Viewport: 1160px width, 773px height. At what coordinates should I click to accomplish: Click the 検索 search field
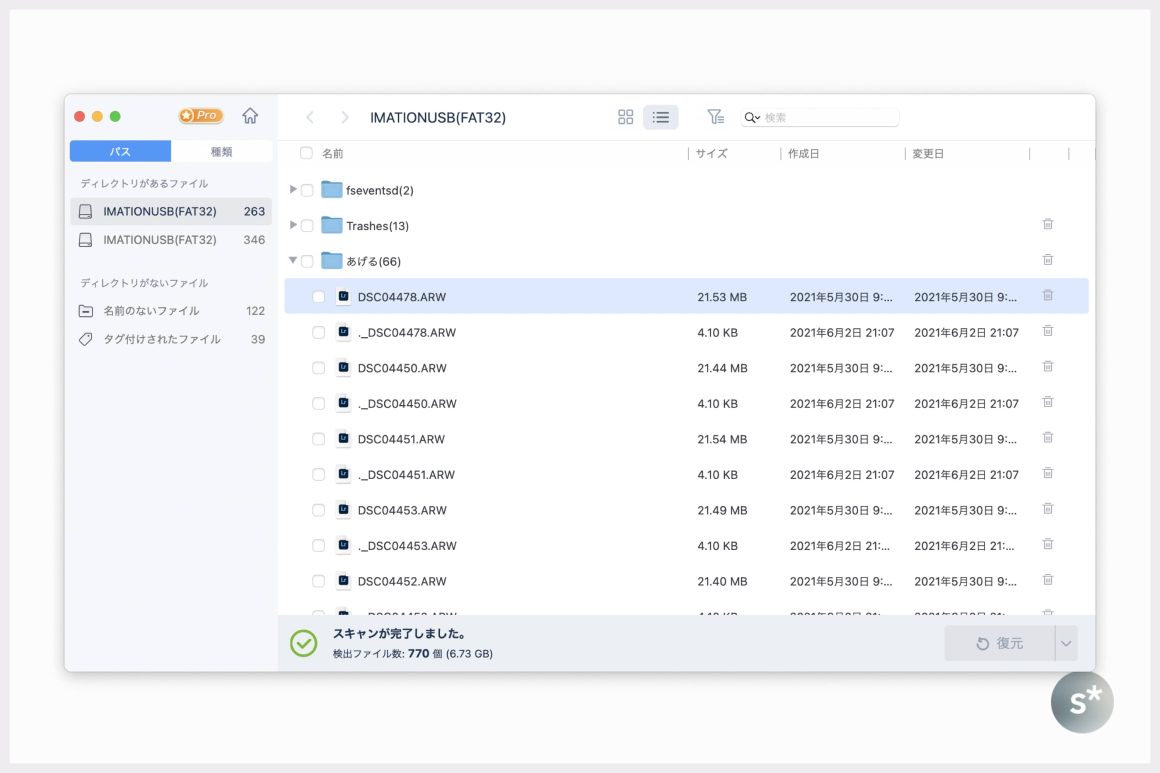[828, 118]
